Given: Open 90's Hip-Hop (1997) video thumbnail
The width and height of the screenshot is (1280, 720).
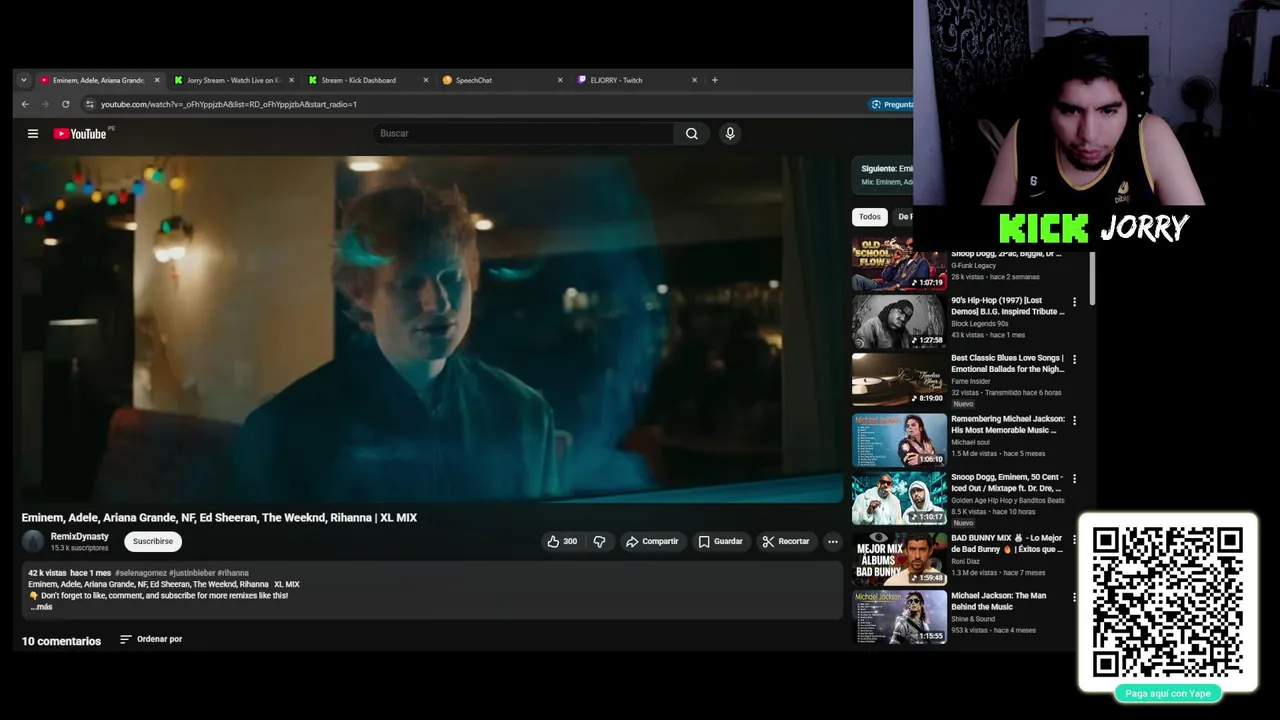Looking at the screenshot, I should (x=899, y=321).
